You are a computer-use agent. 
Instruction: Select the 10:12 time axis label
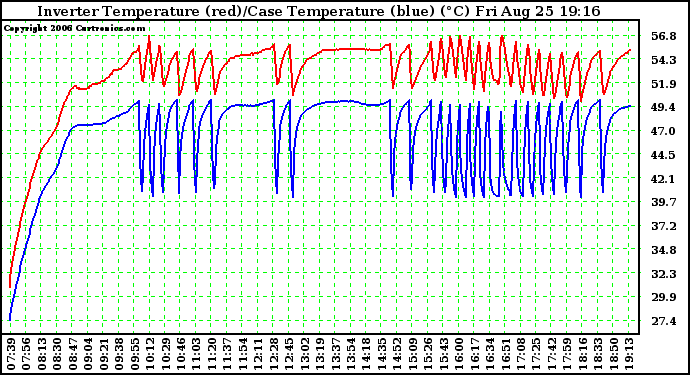pos(150,354)
